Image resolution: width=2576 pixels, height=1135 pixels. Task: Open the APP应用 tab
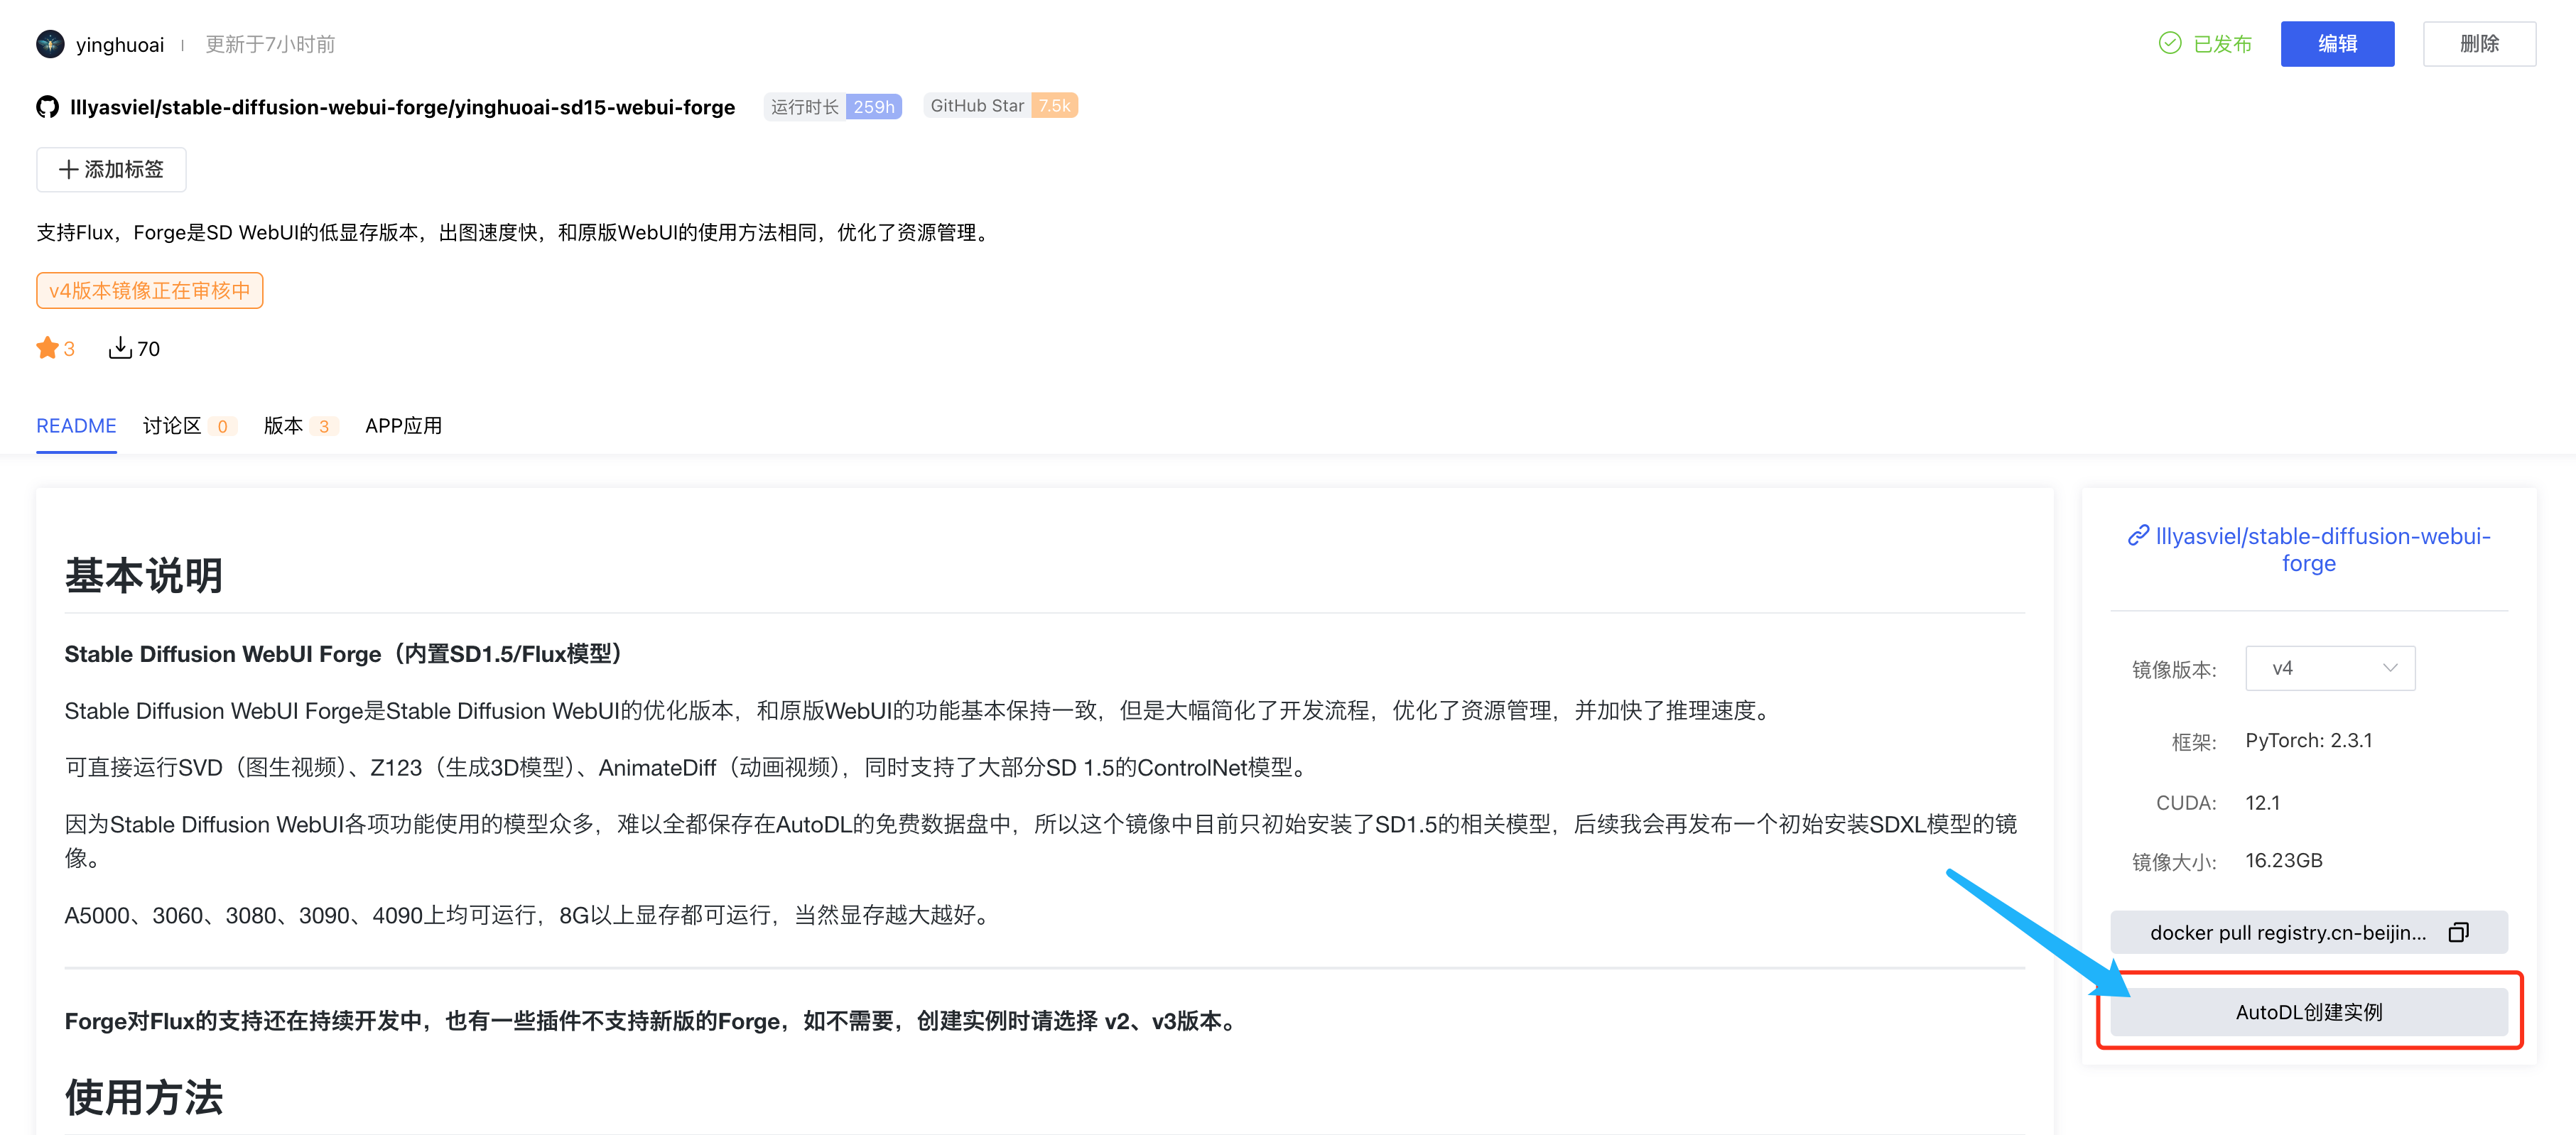point(403,426)
